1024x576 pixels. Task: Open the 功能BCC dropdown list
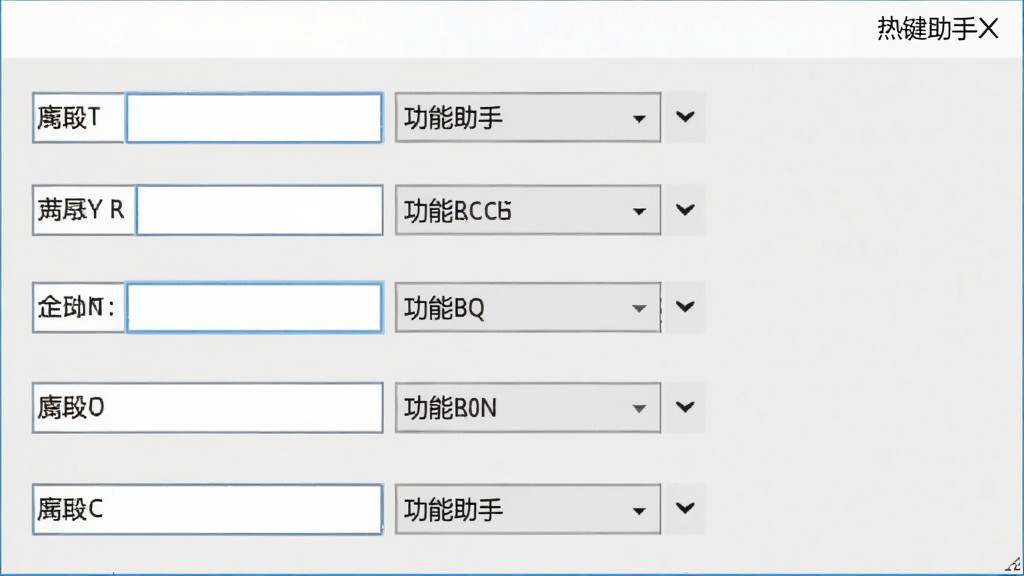tap(528, 210)
